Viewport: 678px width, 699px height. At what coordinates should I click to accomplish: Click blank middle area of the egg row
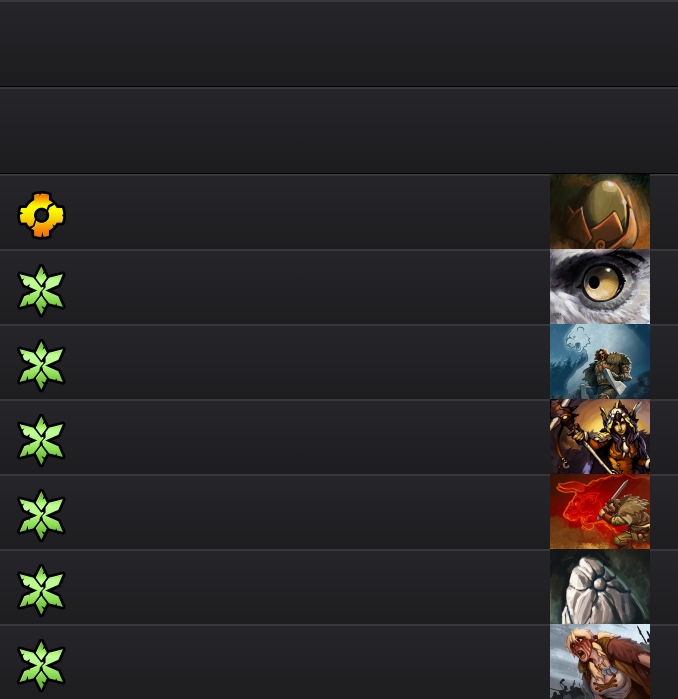tap(308, 212)
